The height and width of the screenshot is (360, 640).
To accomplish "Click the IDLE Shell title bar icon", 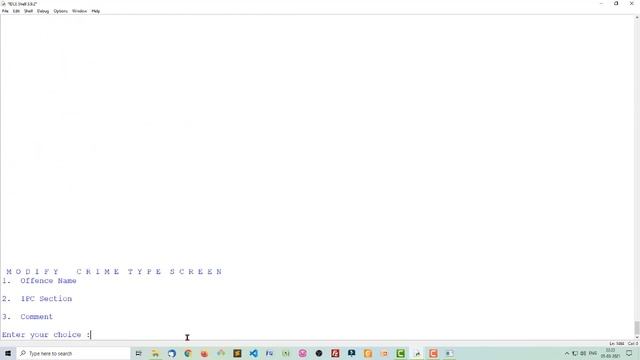I will (x=4, y=4).
